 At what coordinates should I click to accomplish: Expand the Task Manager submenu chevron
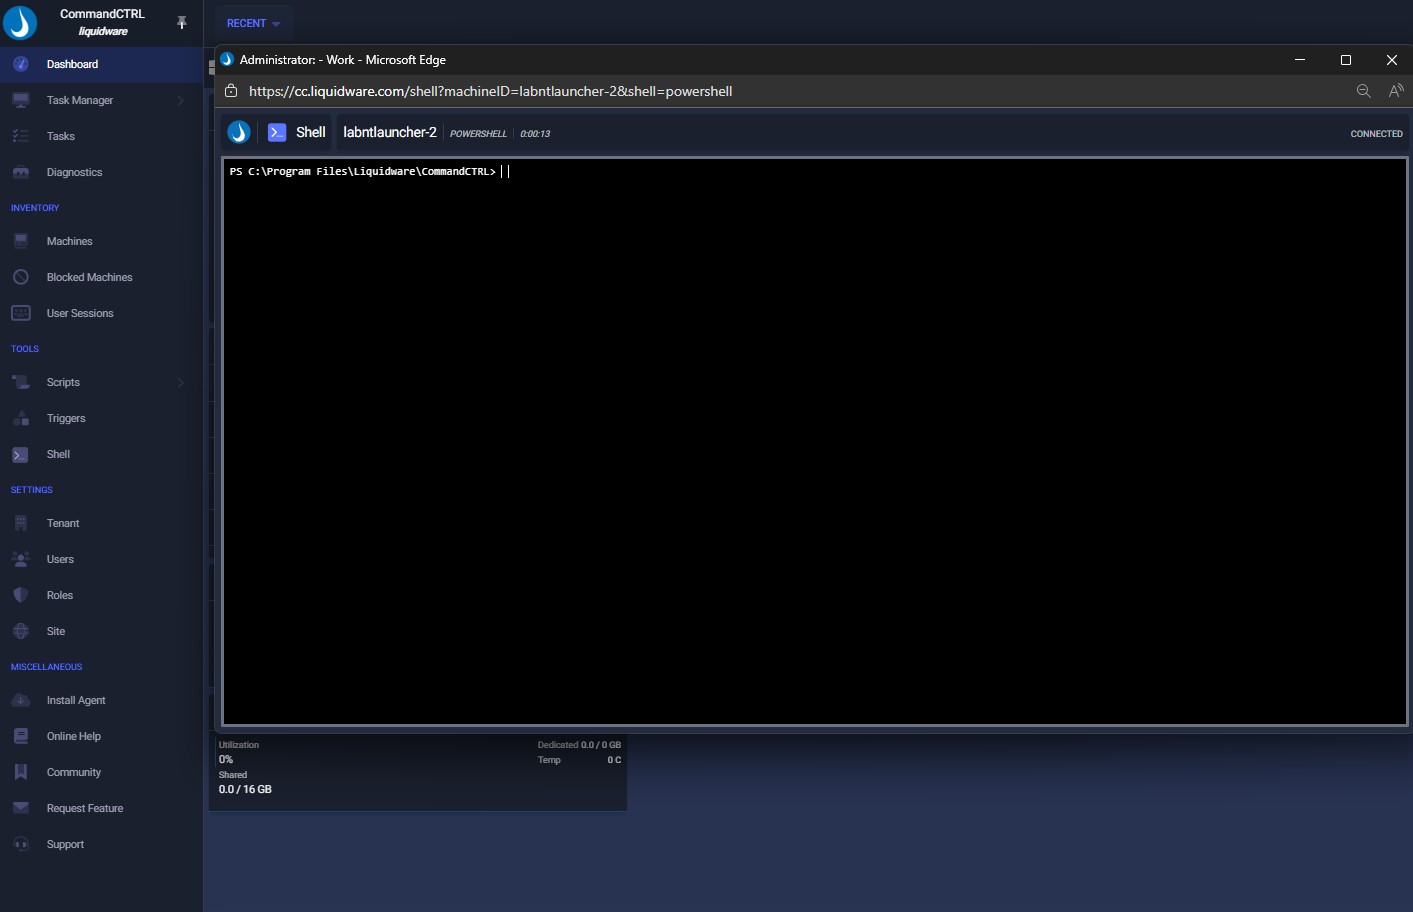pos(181,100)
